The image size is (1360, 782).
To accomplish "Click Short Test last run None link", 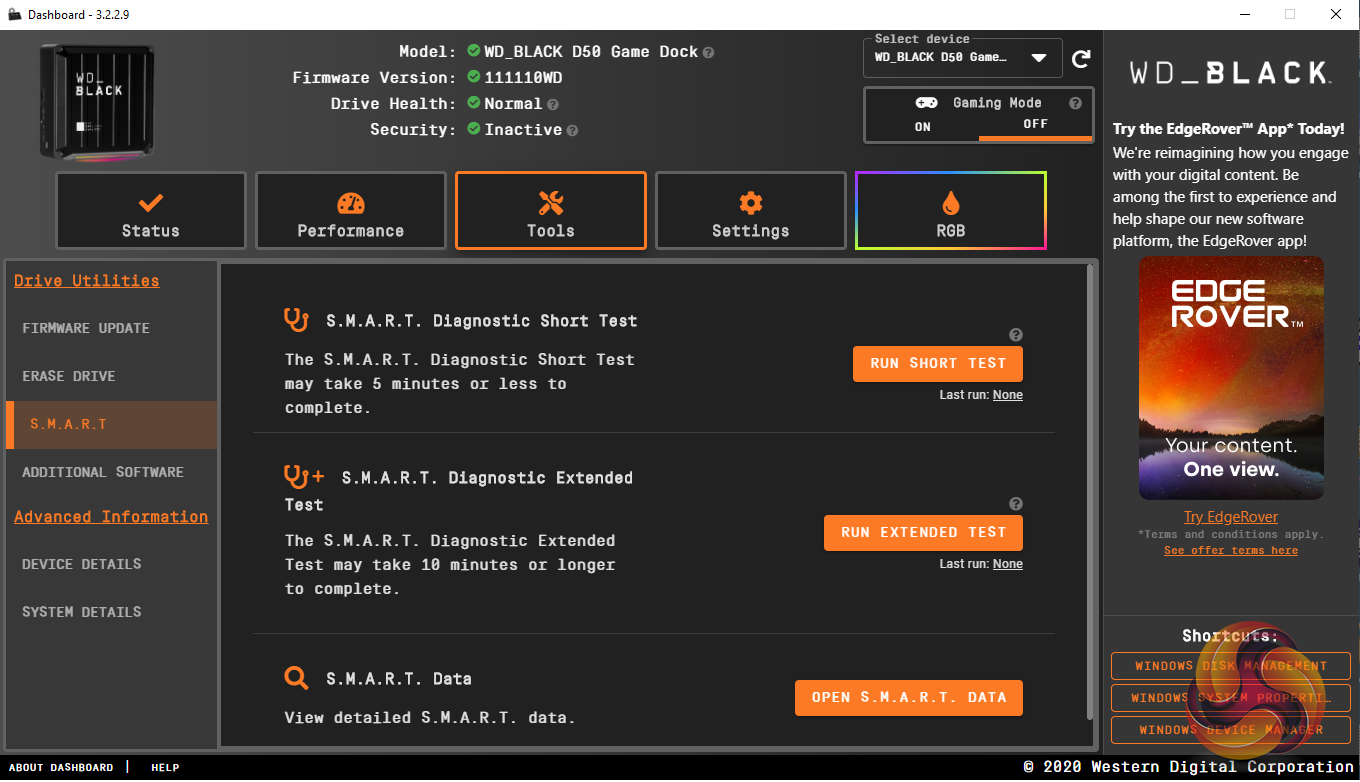I will (1007, 395).
